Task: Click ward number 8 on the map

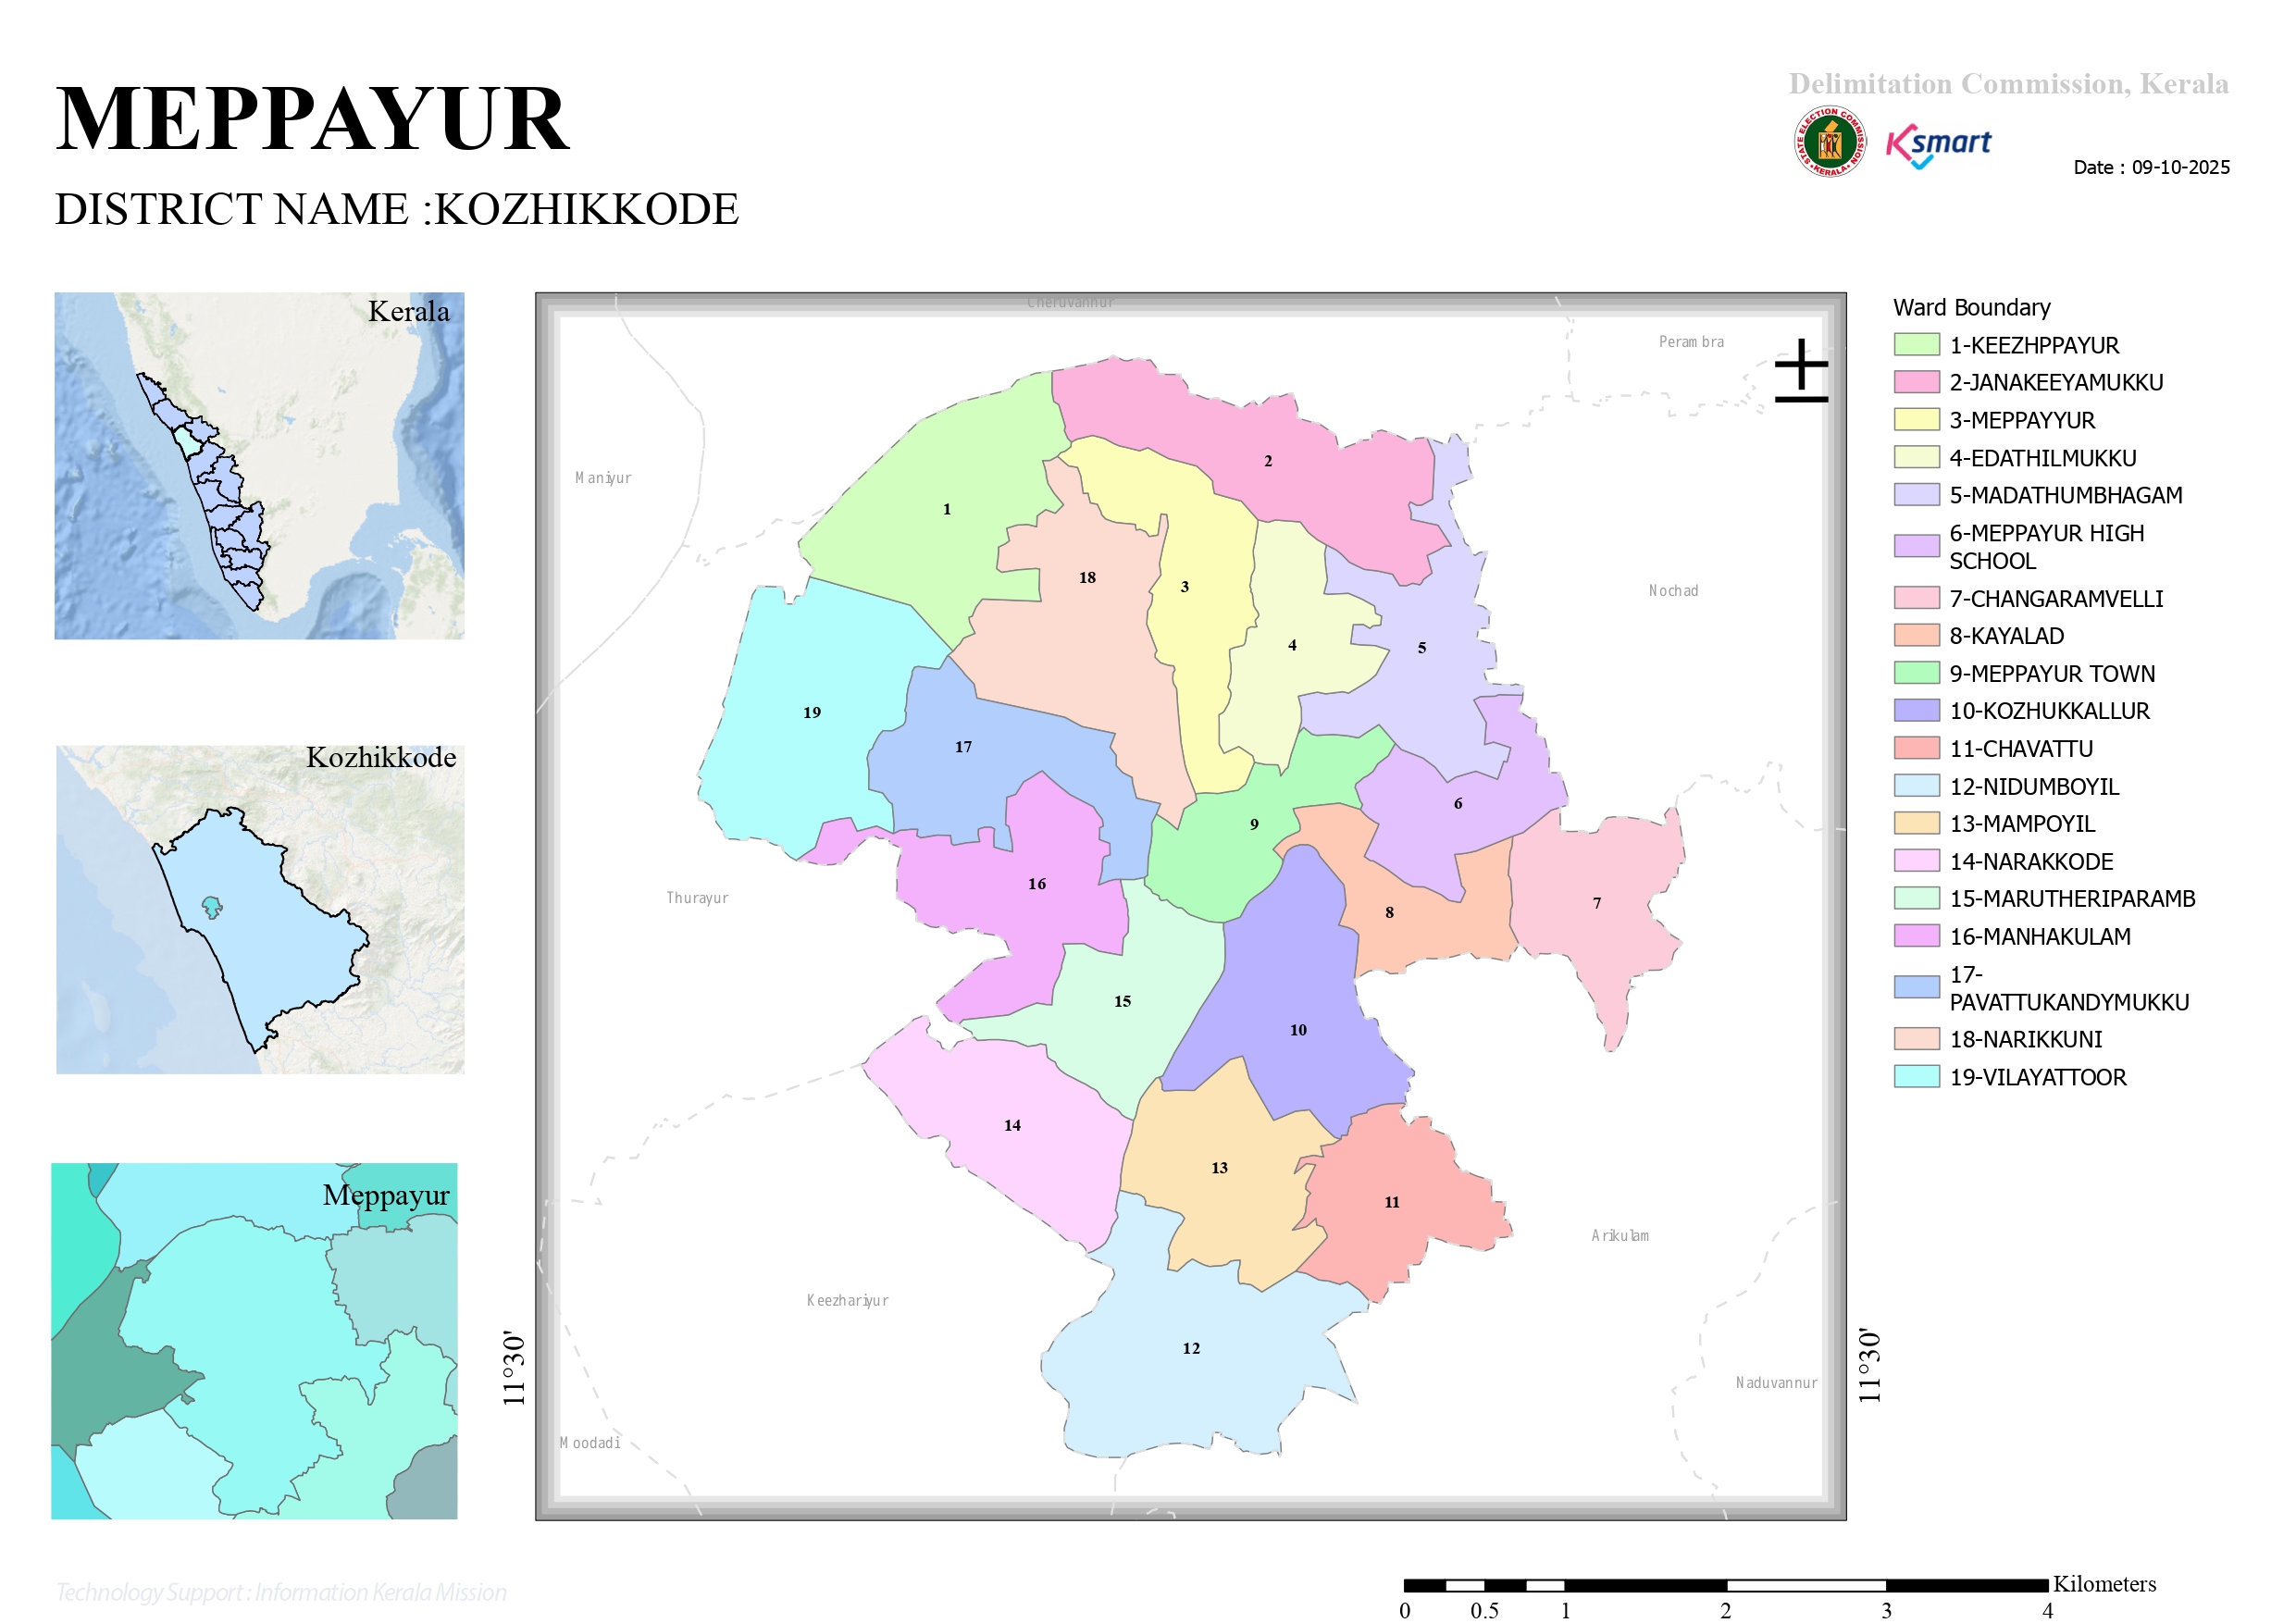Action: 1389,913
